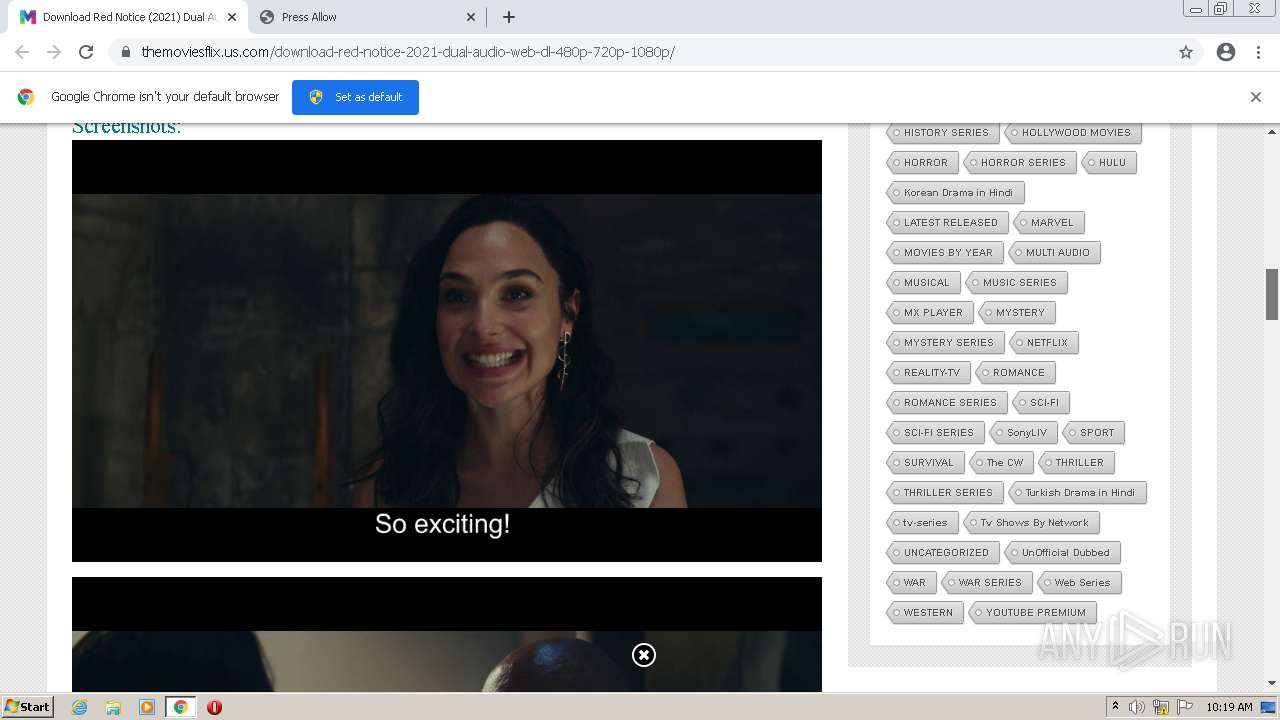Open Tv Shows By Network tag
The image size is (1280, 720).
point(1030,522)
